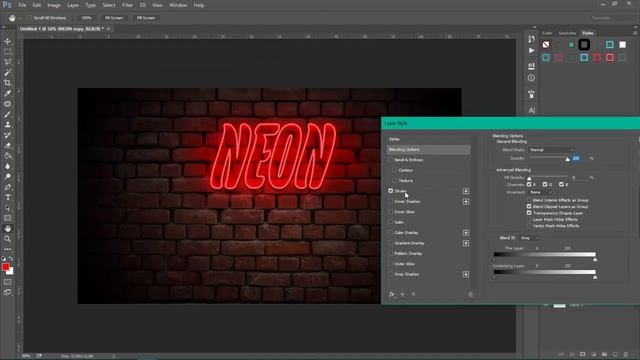
Task: Open the Filter menu
Action: 127,5
